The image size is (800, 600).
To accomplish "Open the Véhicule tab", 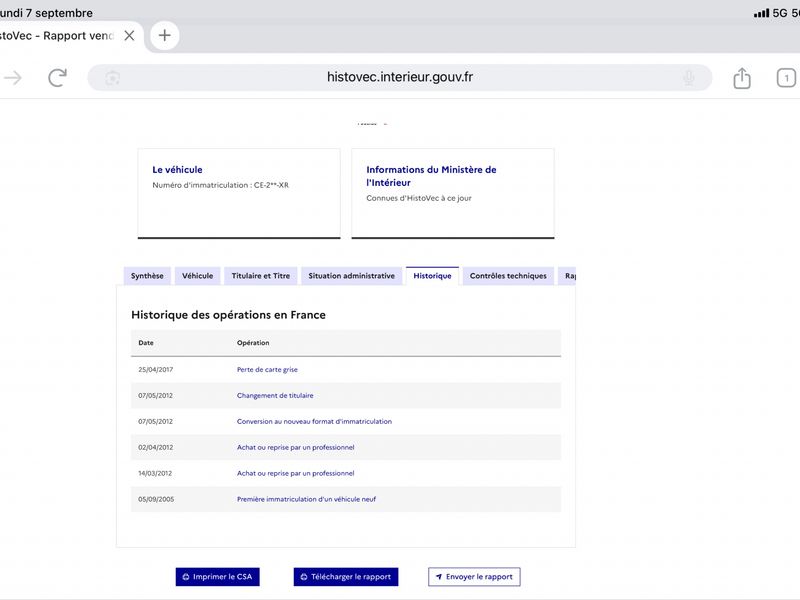I will click(x=197, y=276).
